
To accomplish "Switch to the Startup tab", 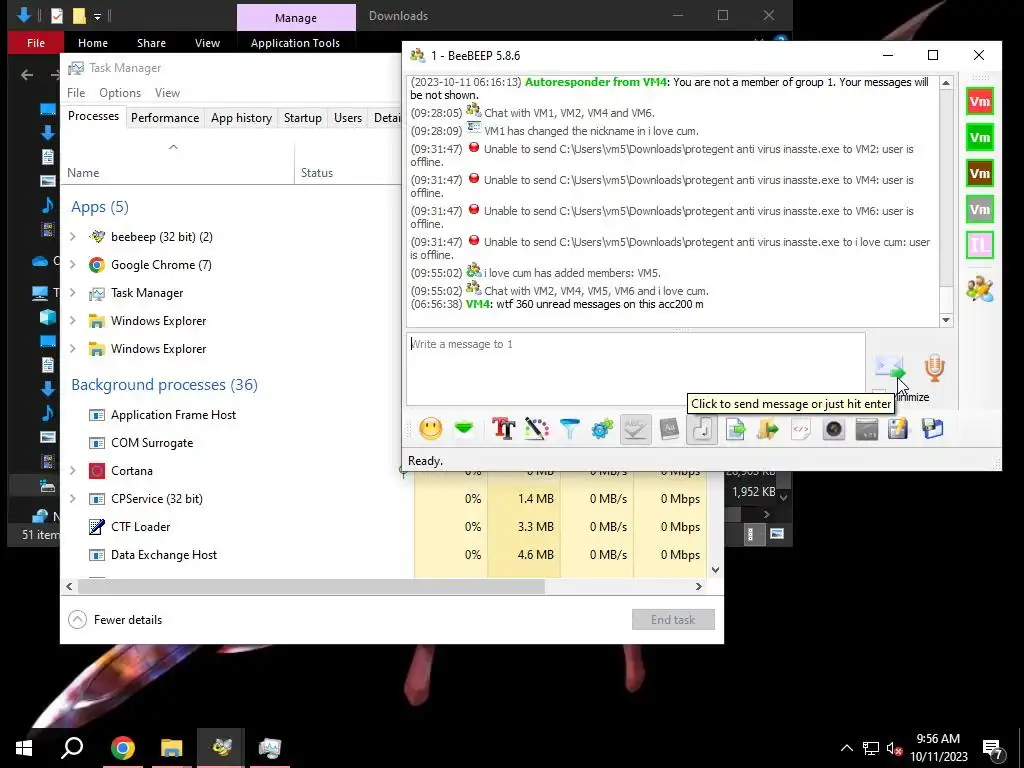I will 302,118.
